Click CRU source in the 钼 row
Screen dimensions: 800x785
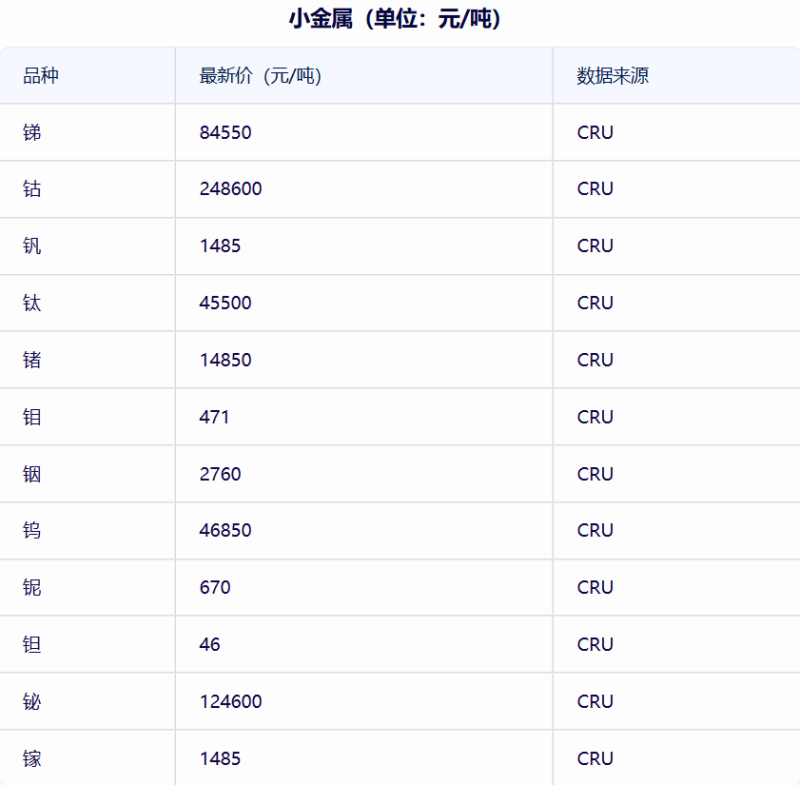595,417
